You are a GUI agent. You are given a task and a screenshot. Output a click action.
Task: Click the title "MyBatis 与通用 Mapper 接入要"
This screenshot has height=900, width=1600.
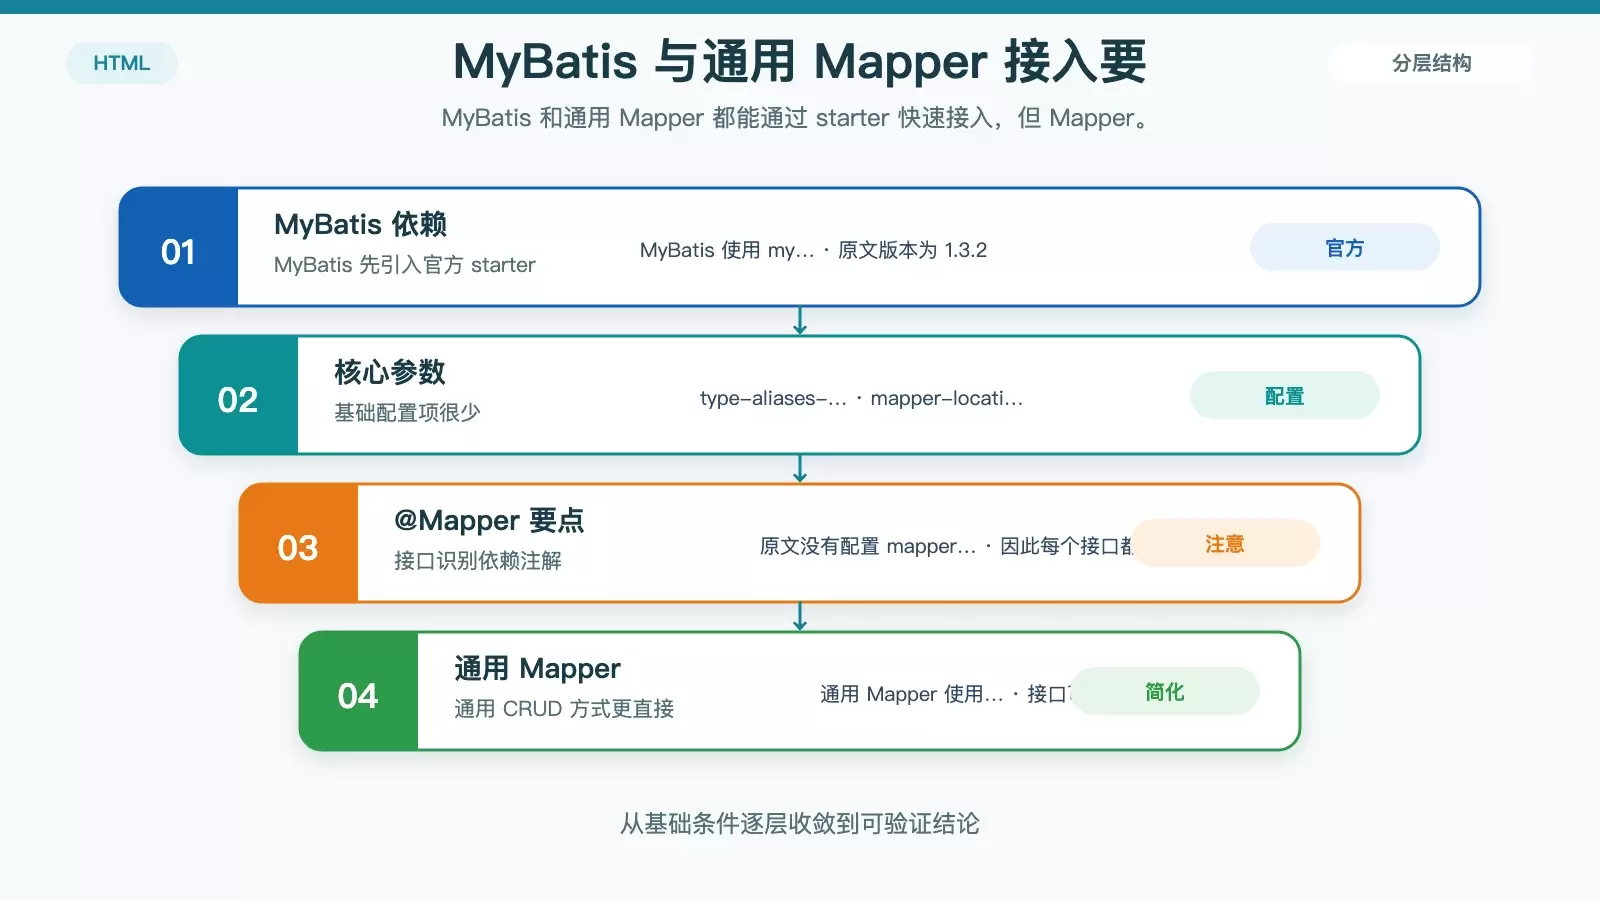800,62
